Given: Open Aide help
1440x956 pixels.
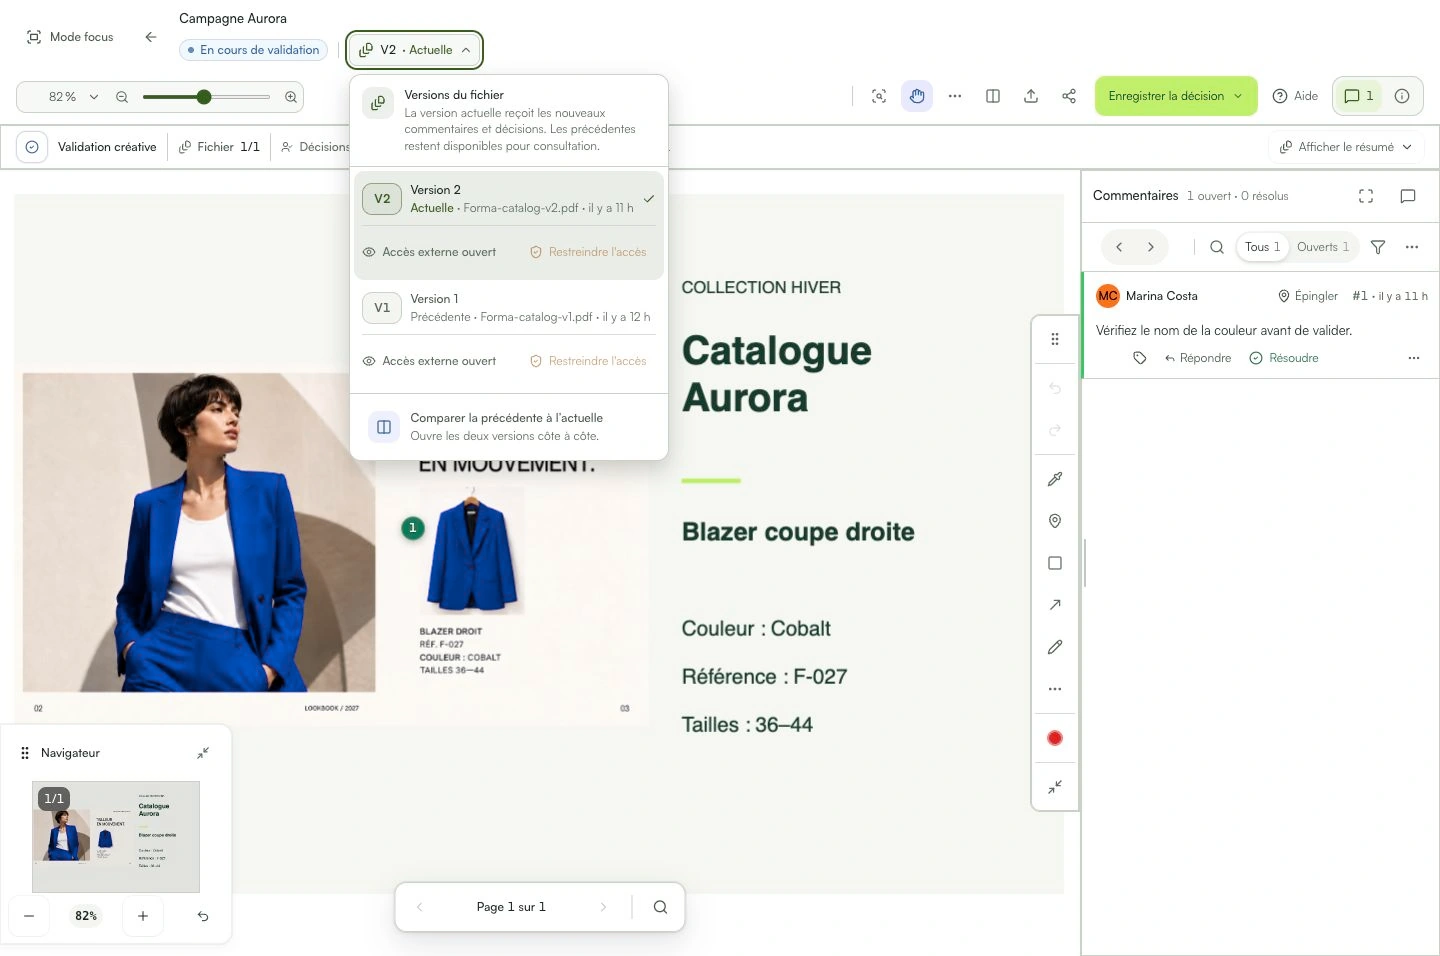Looking at the screenshot, I should [x=1295, y=96].
